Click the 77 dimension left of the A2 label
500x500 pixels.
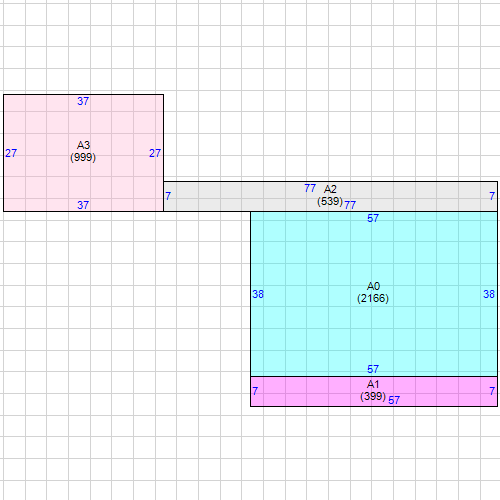point(310,188)
